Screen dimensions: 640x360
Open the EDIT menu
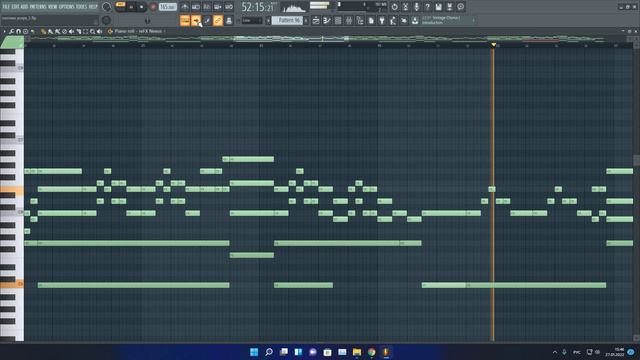click(x=16, y=7)
